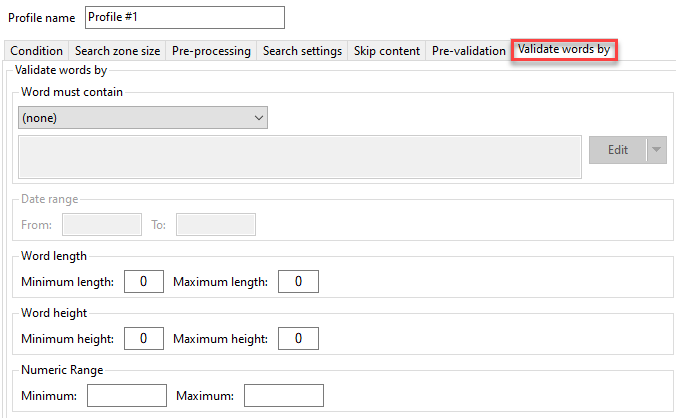Expand the Word must contain dropdown
Viewport: 676px width, 418px height.
(x=143, y=118)
